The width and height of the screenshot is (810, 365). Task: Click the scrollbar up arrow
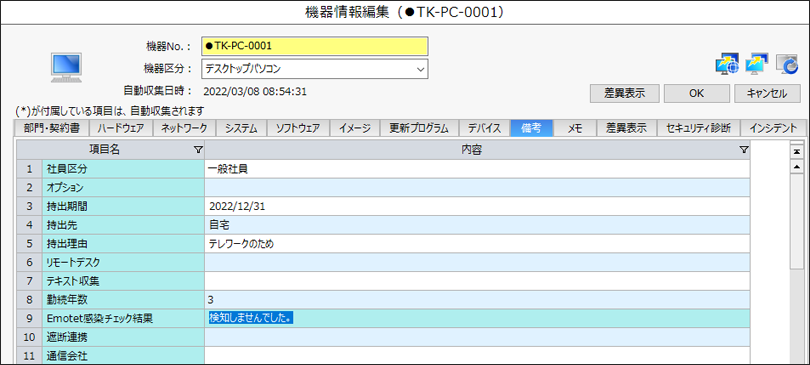797,167
